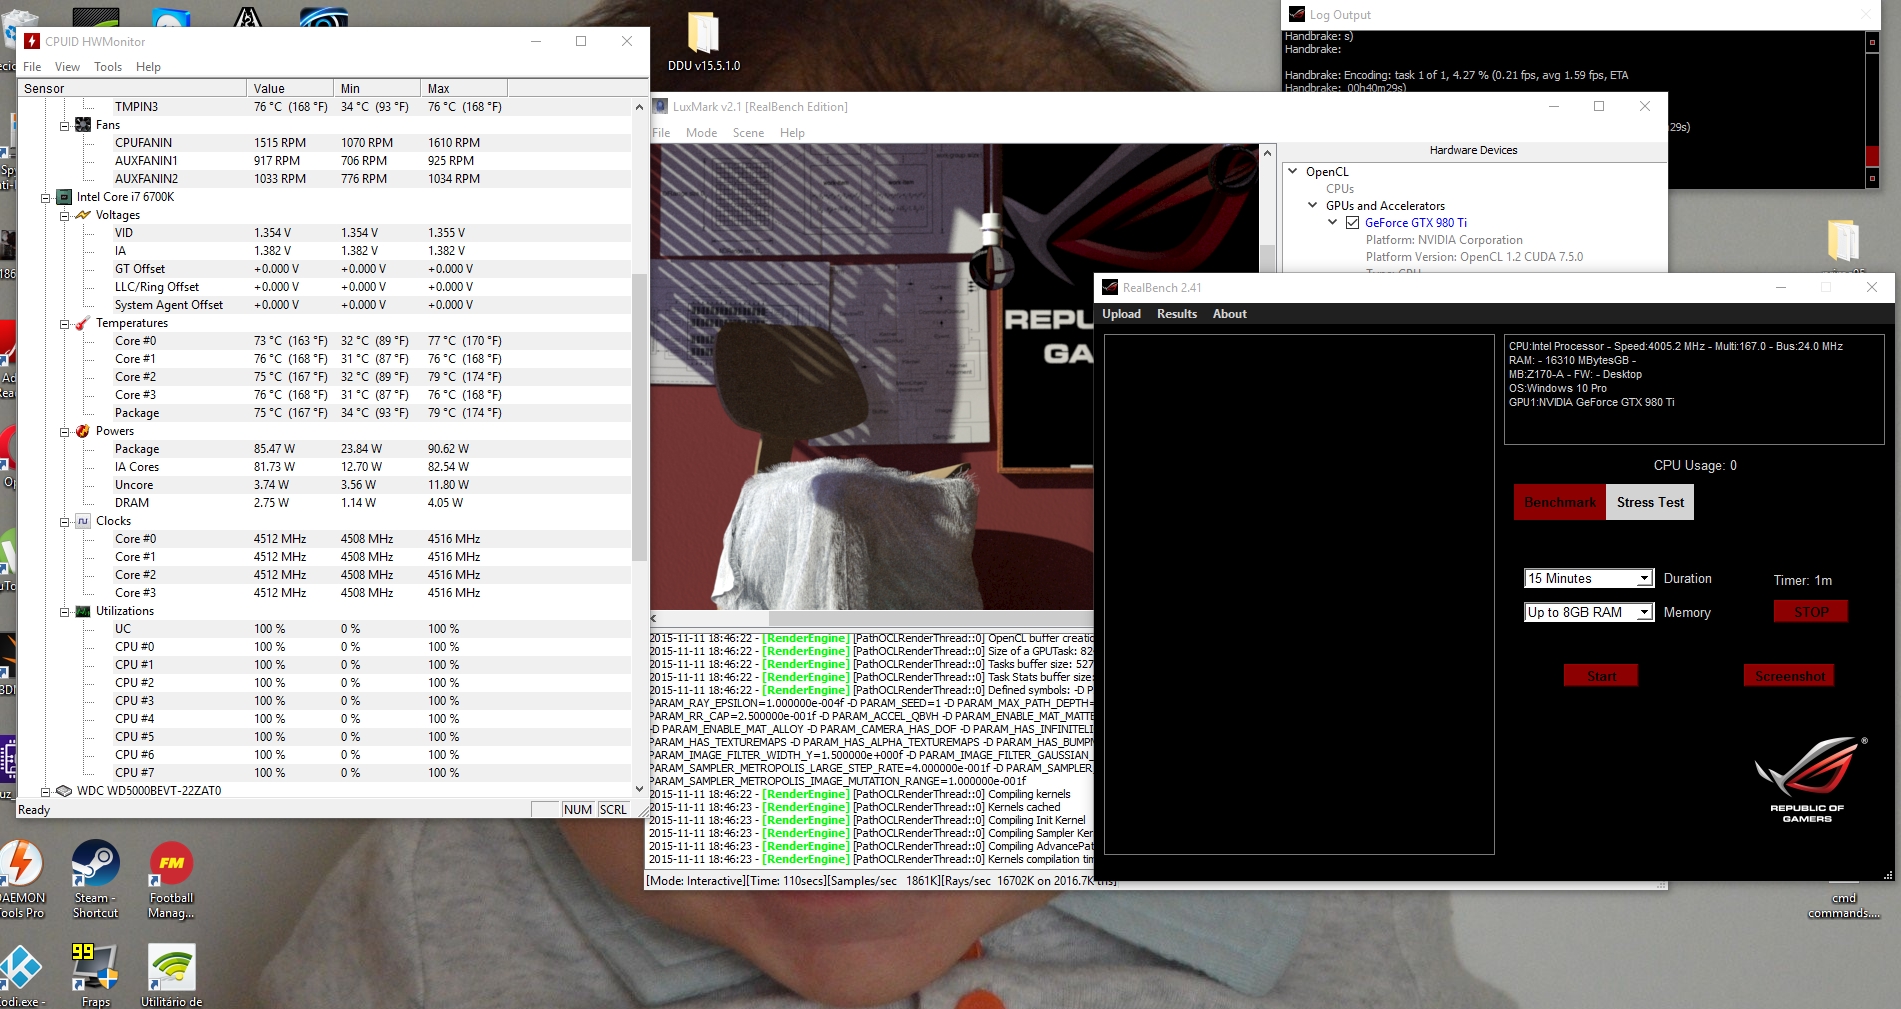Select the Utilitário de desktop icon

point(171,975)
